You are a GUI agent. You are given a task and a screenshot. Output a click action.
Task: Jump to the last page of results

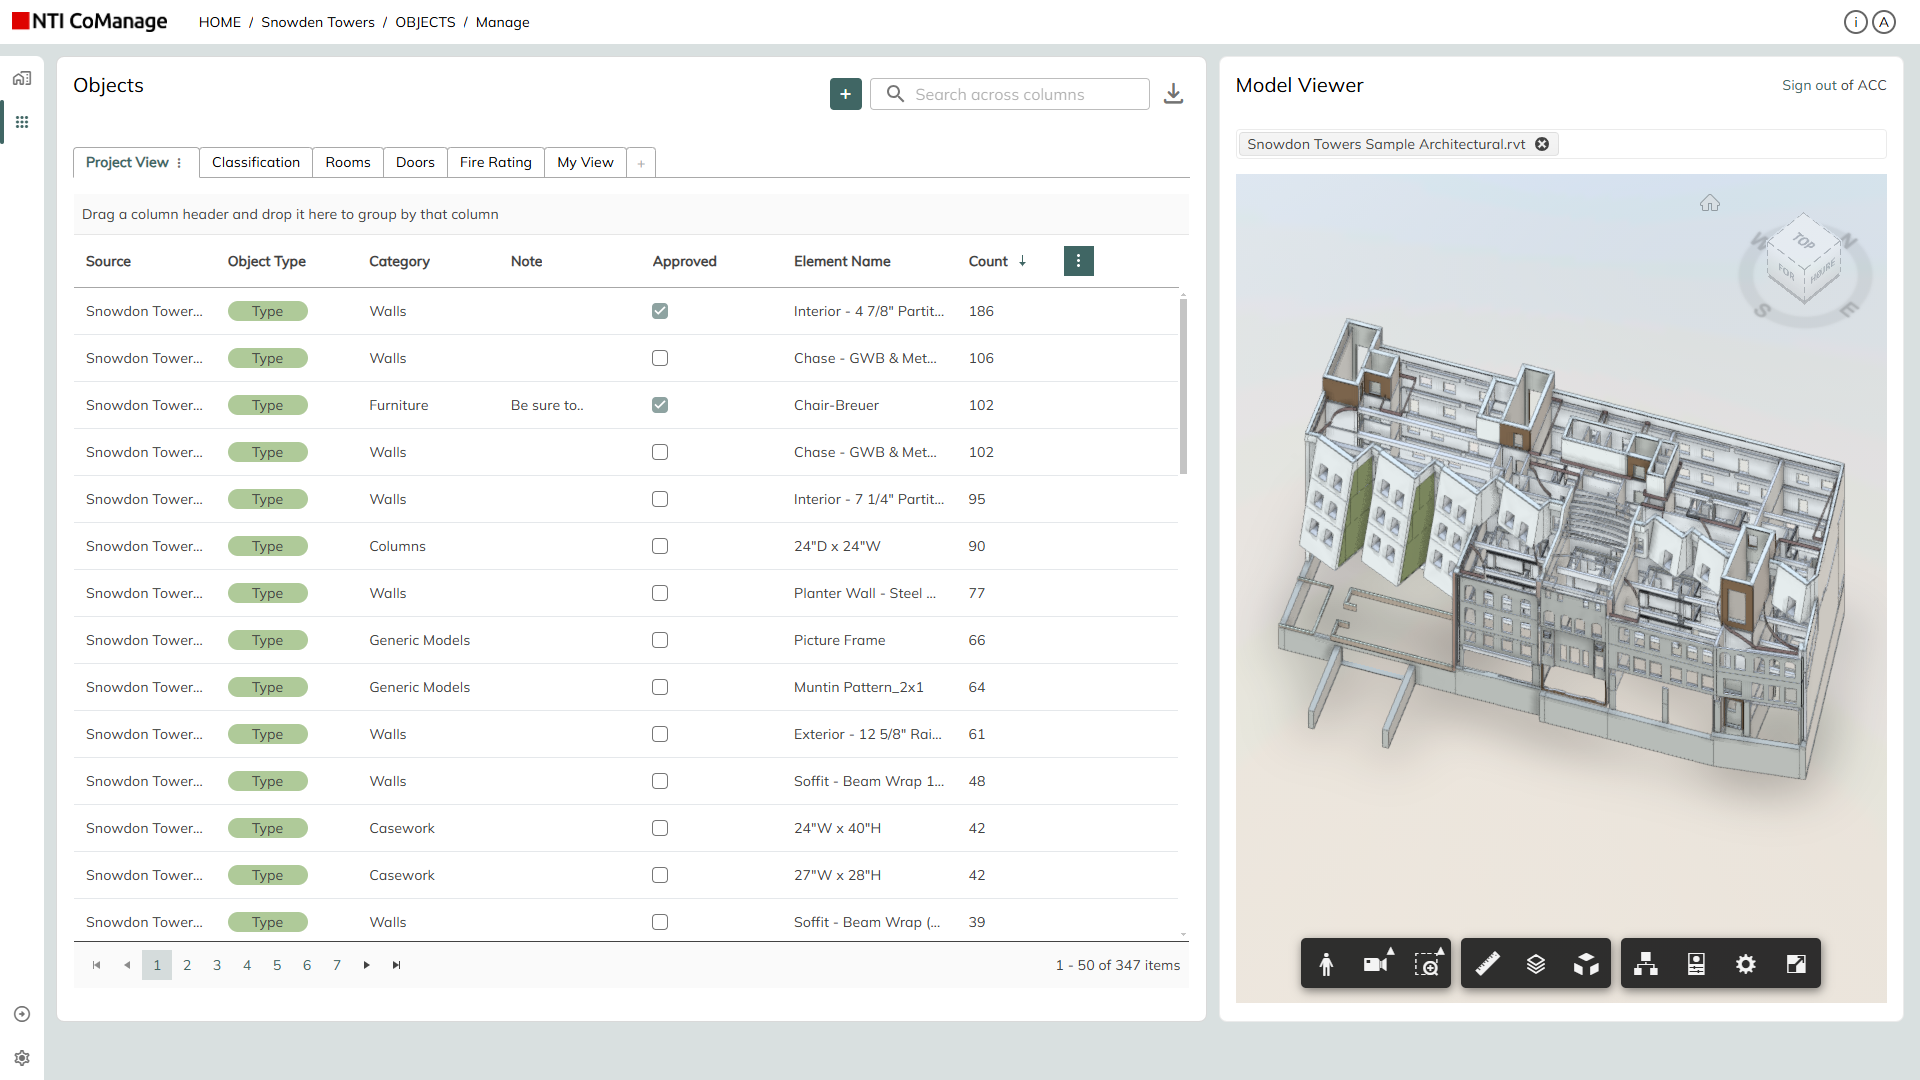point(397,965)
